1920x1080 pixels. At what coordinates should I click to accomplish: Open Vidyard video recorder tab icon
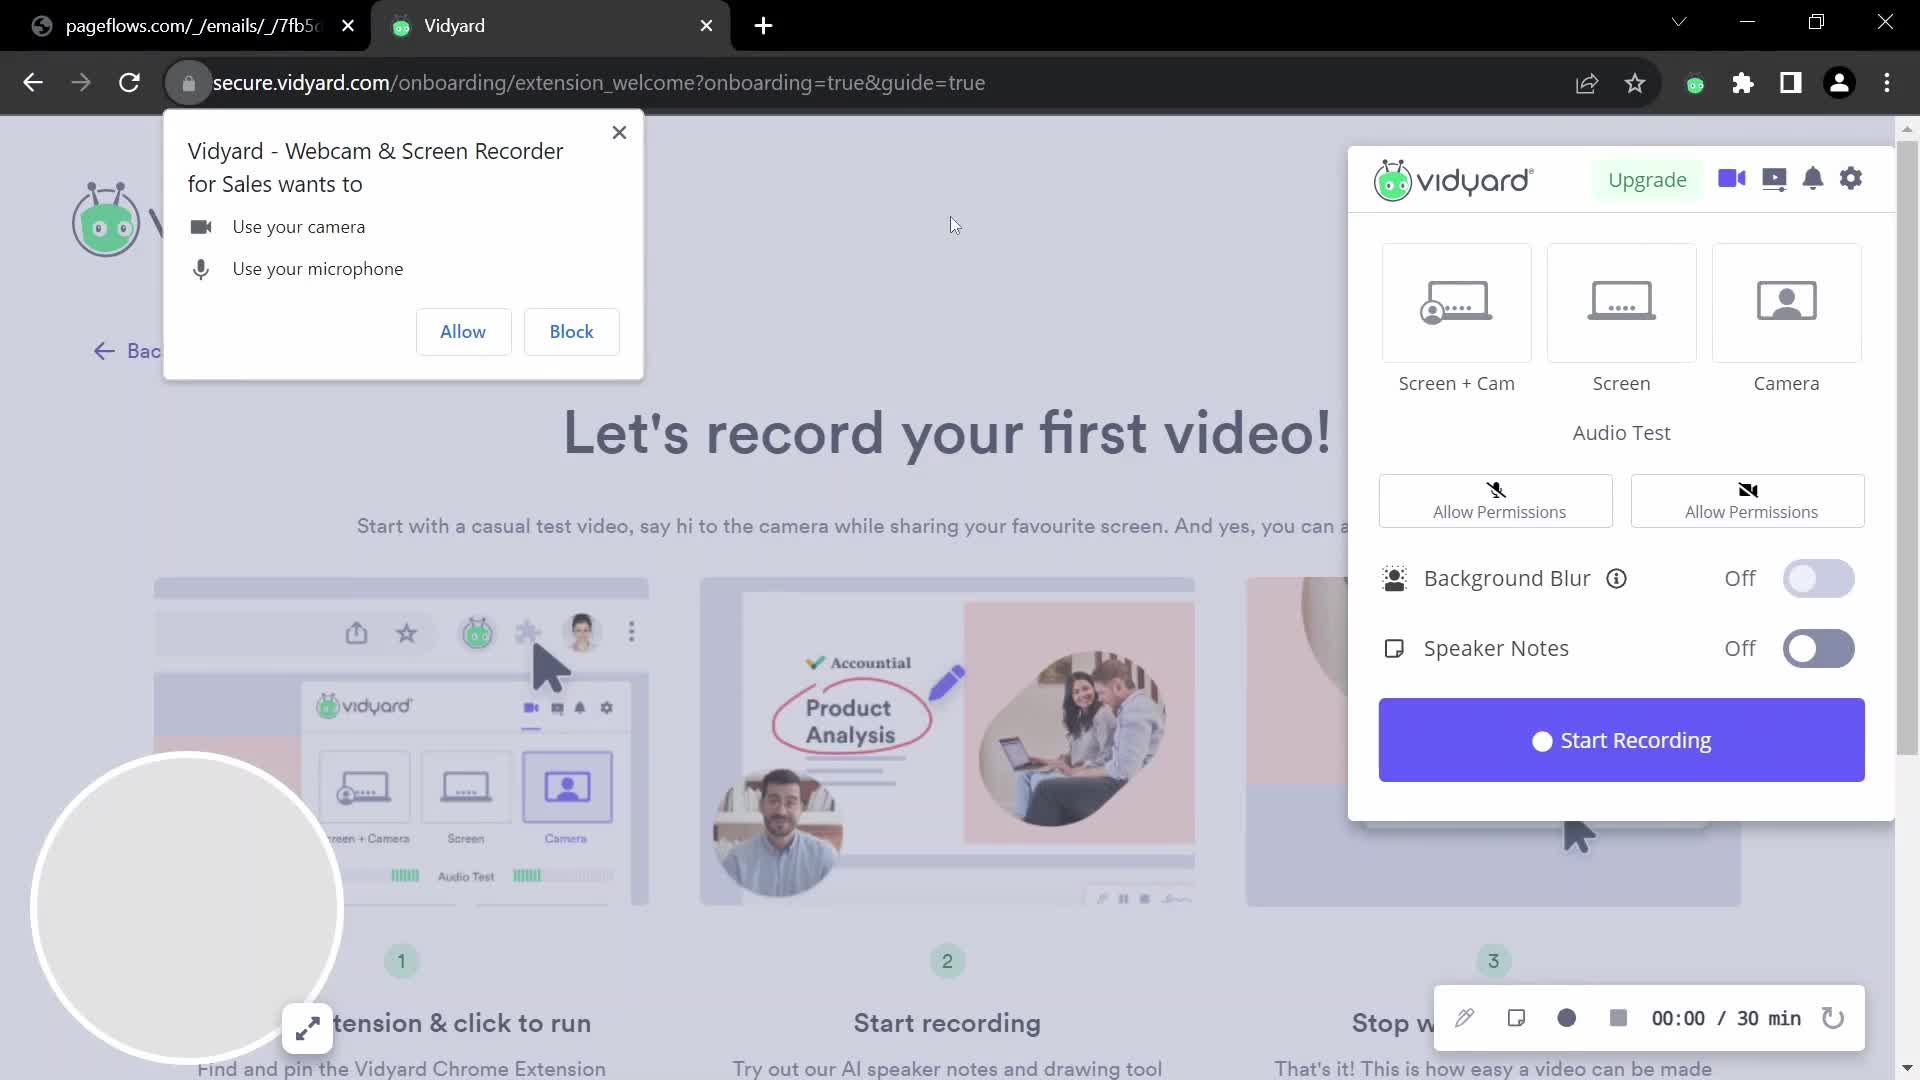coord(1731,179)
